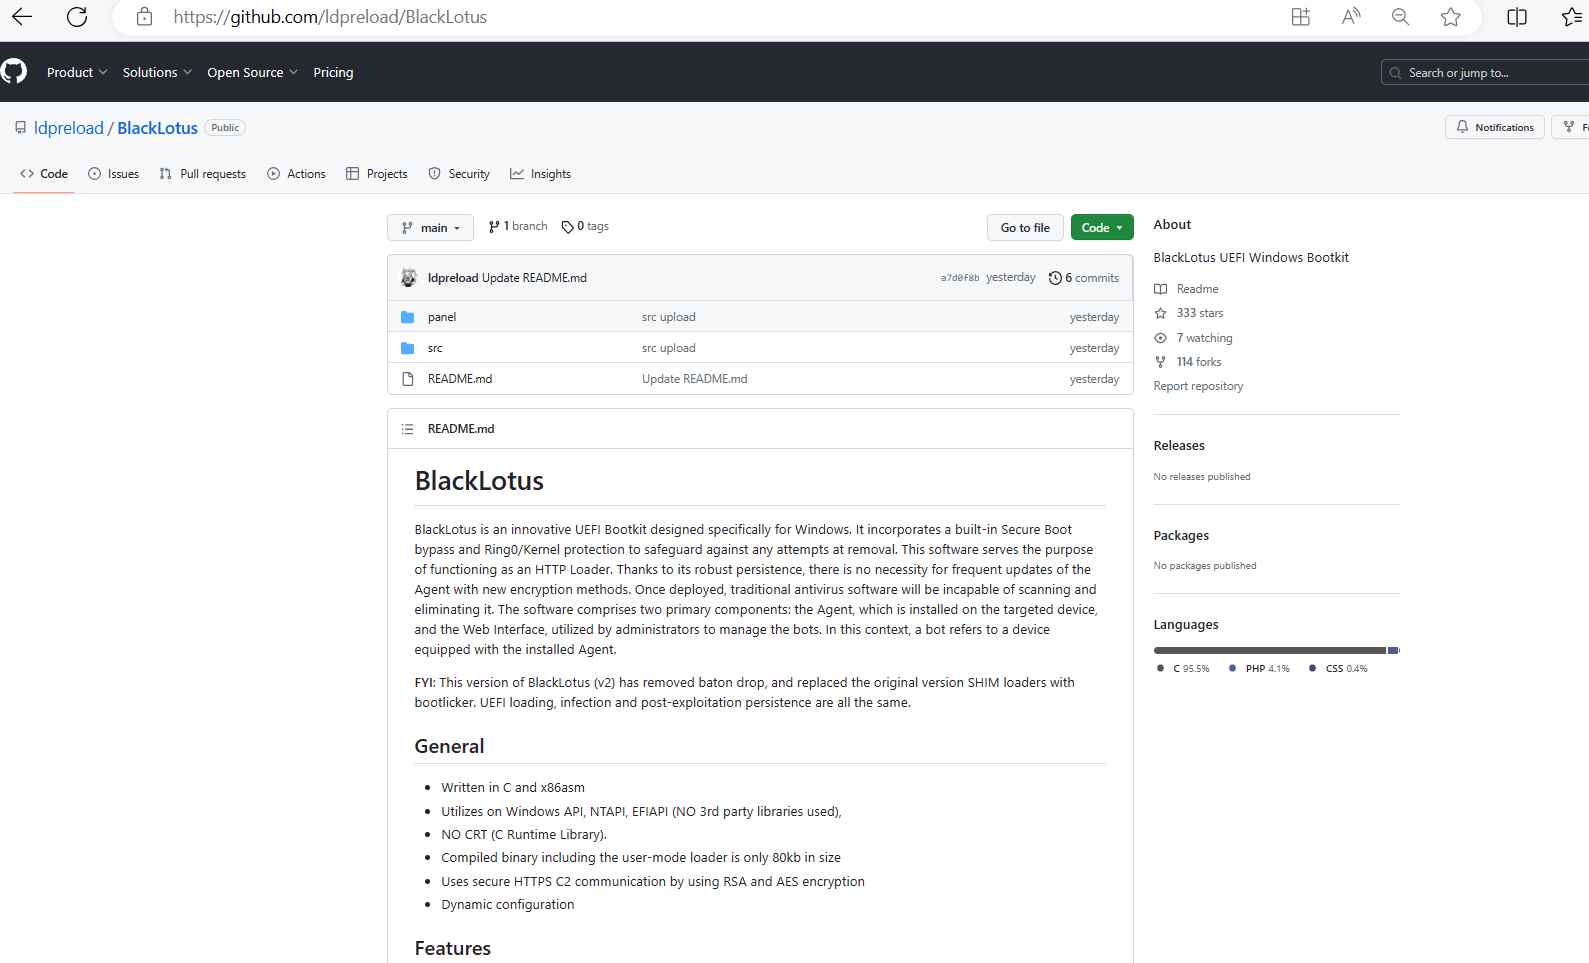
Task: Click the Go to file button
Action: point(1025,228)
